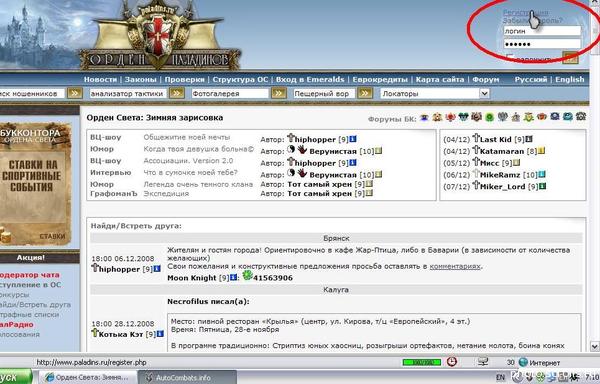Viewport: 600px width, 384px height.
Task: Click the Букконтора ставки banner
Action: (35, 184)
